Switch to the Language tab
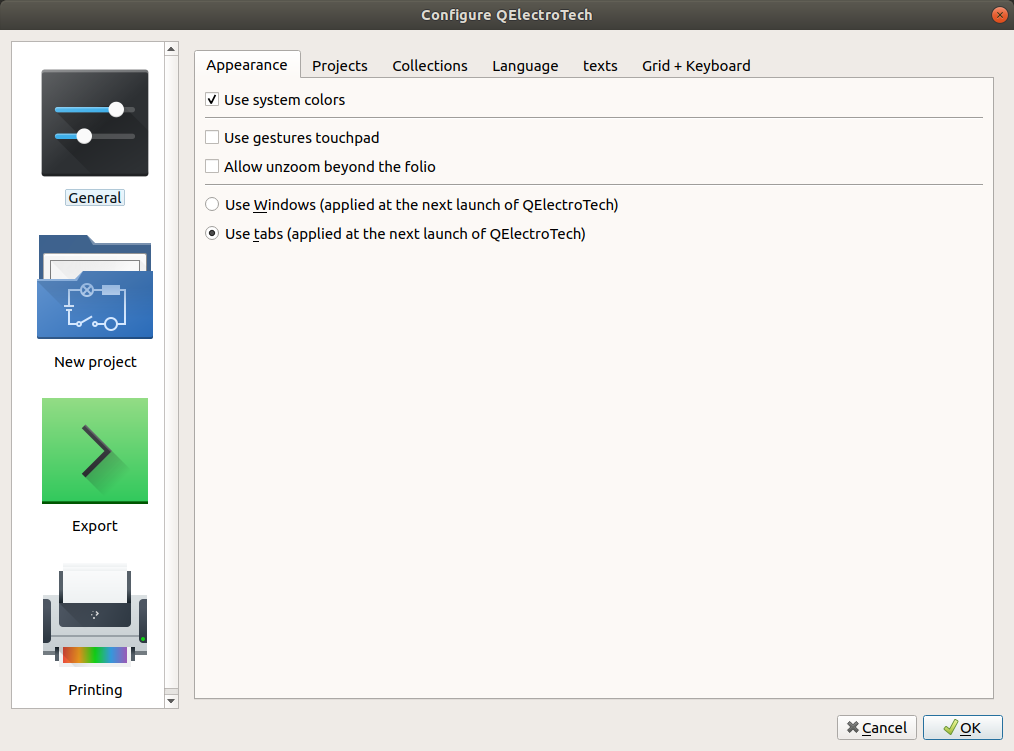1014x751 pixels. (525, 65)
